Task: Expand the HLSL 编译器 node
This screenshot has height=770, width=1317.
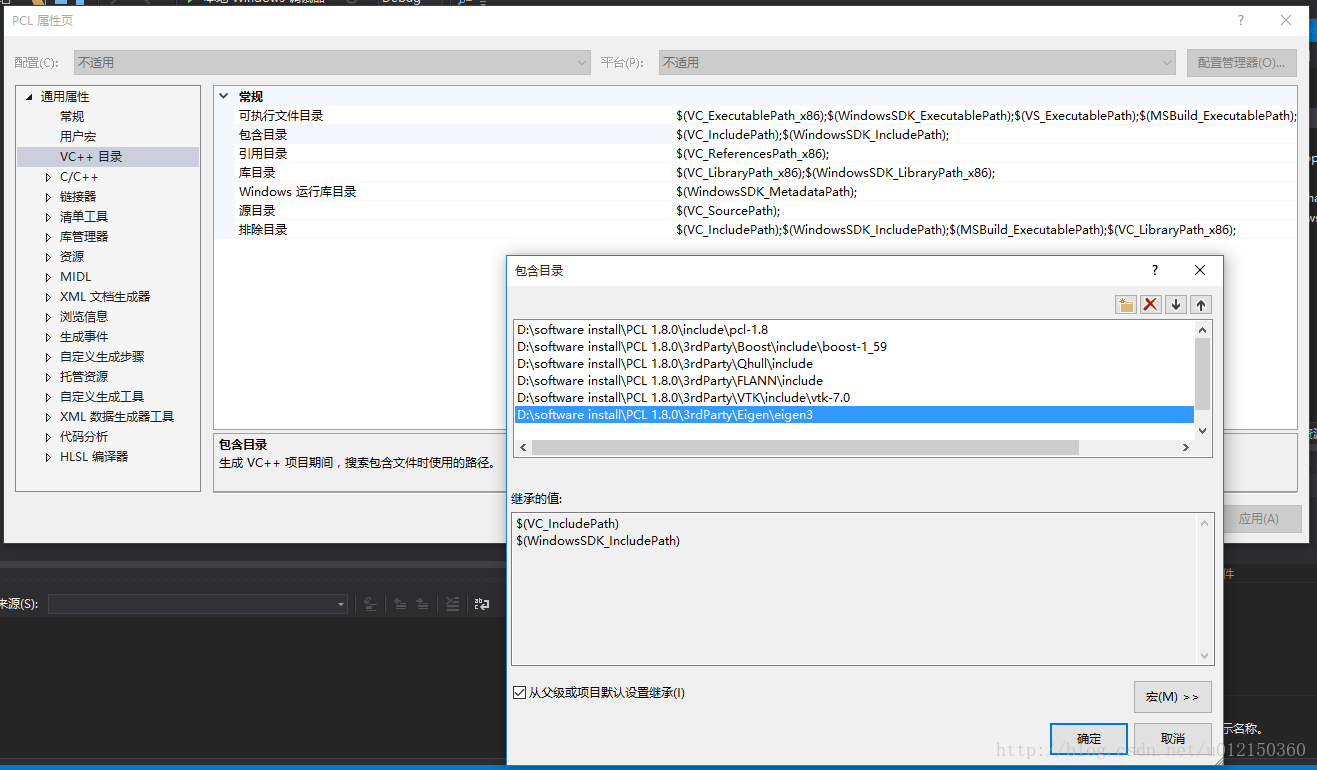Action: (x=48, y=457)
